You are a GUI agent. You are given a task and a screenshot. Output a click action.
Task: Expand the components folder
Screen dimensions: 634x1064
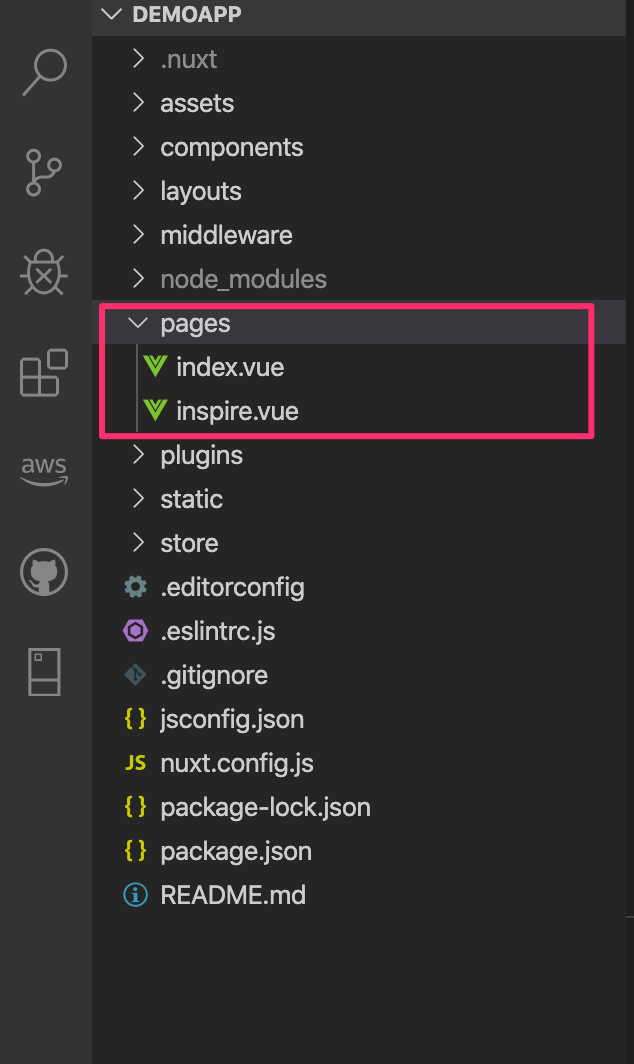click(231, 147)
